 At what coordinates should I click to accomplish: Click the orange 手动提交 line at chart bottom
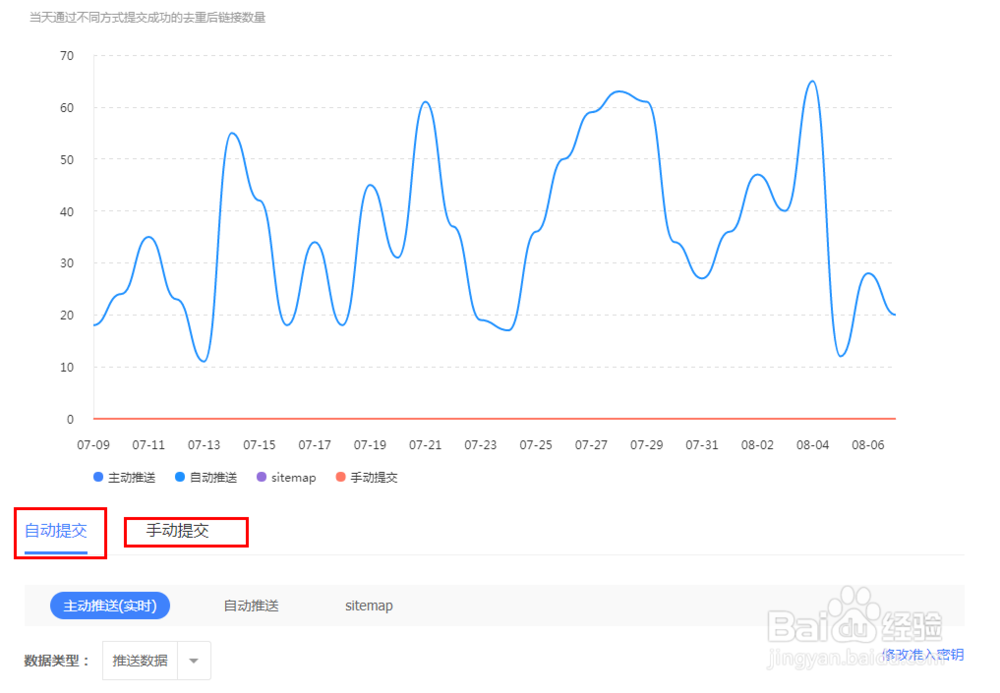500,419
